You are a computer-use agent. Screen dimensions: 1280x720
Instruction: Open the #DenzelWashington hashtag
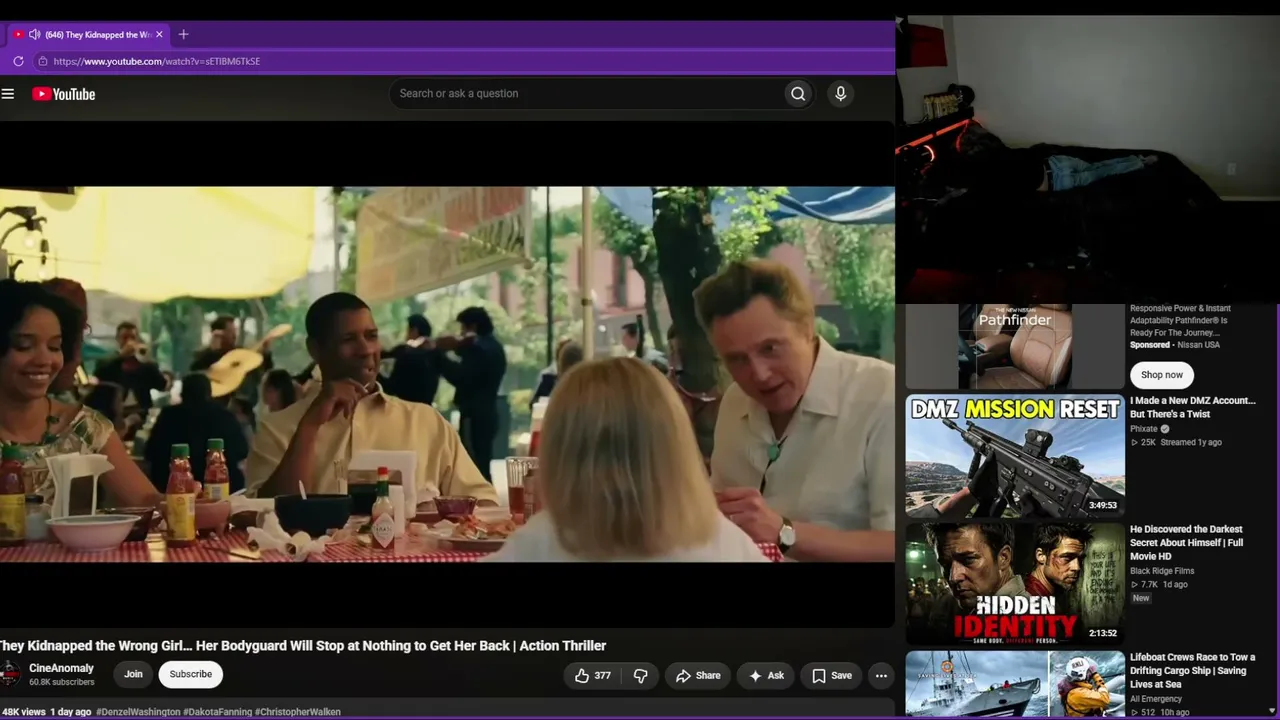[138, 712]
